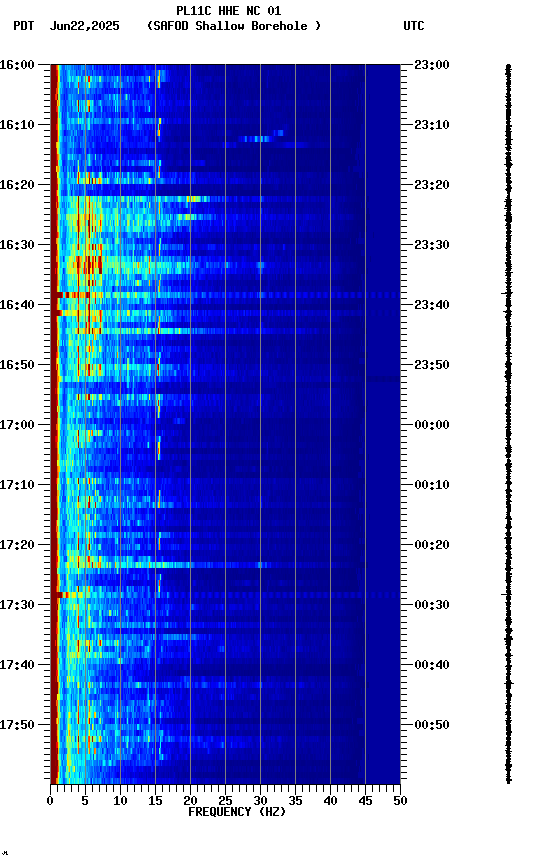Click the 30–35 Hz signal blob near 16:12
The width and height of the screenshot is (552, 864).
coord(262,137)
